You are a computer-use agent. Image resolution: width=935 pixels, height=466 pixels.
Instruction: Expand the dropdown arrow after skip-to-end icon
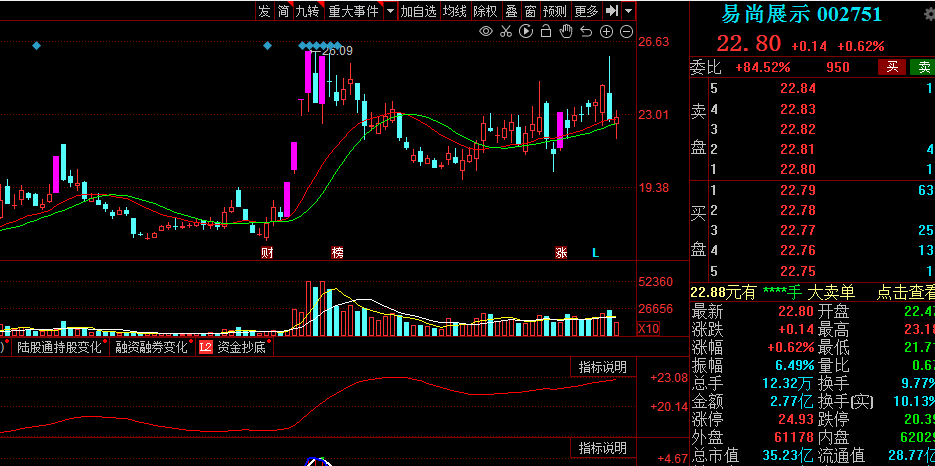click(628, 11)
